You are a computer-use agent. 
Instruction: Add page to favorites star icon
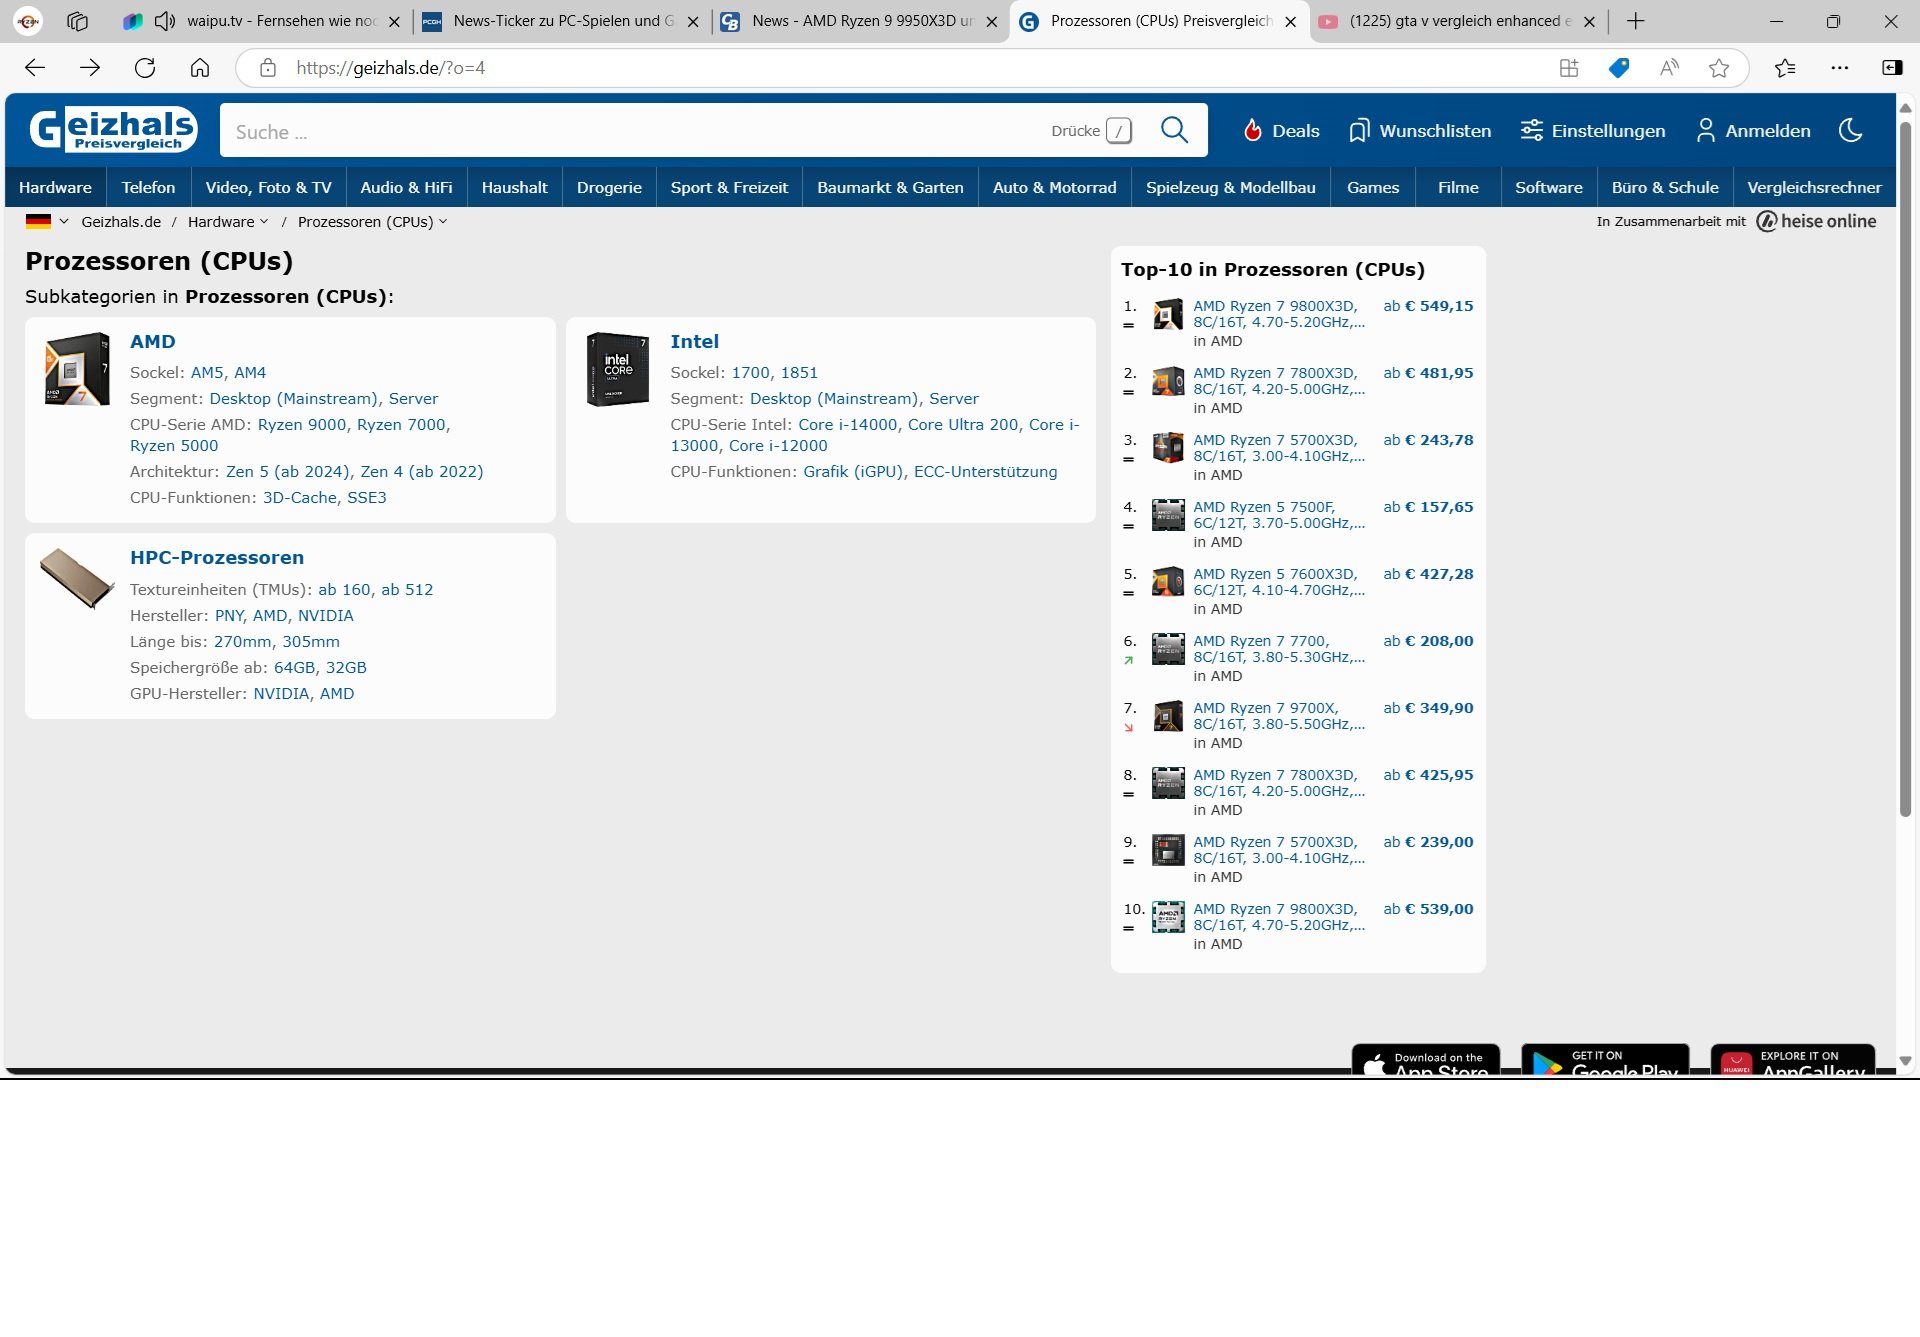coord(1718,68)
